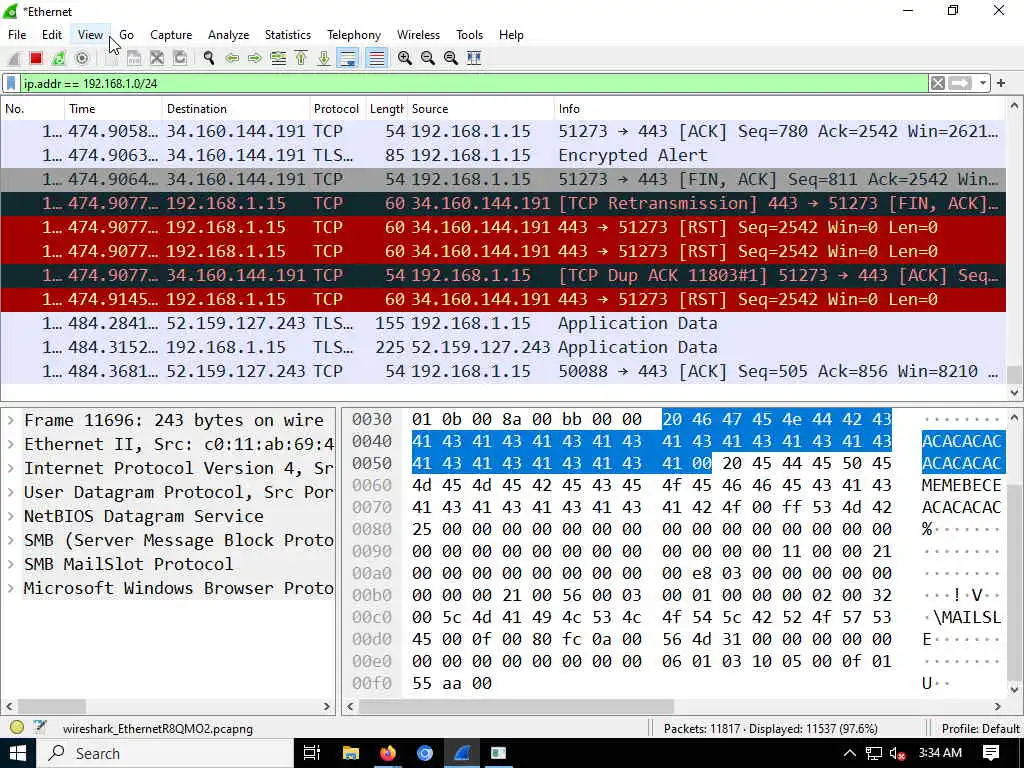Screen dimensions: 1024x768
Task: Start a new capture (shark fin icon)
Action: pos(14,58)
